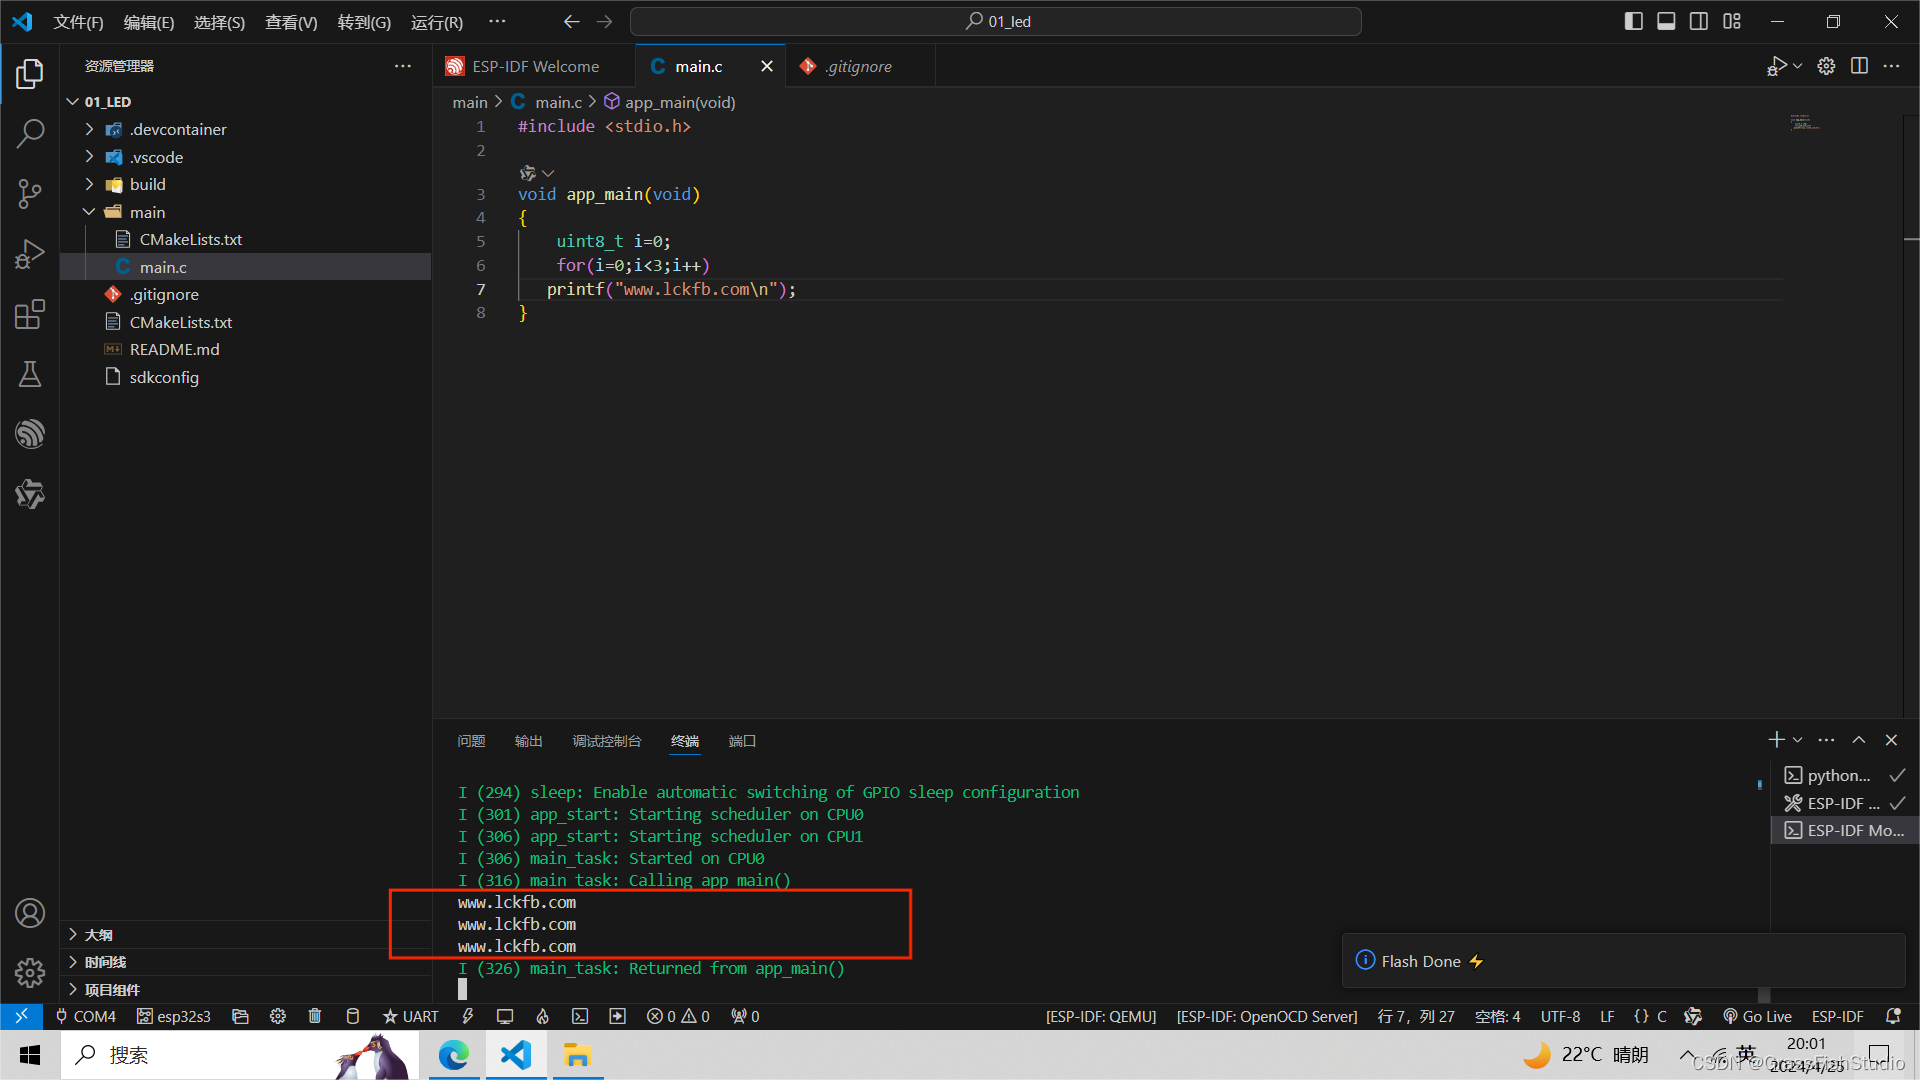Switch to the 输出 panel tab

click(528, 741)
